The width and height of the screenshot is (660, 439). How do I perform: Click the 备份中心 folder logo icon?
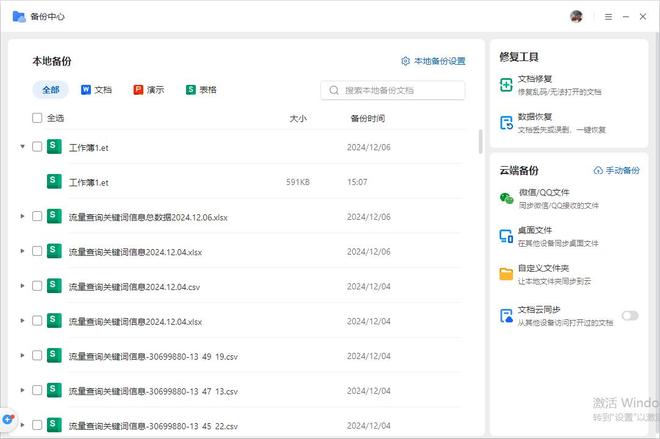pos(19,16)
